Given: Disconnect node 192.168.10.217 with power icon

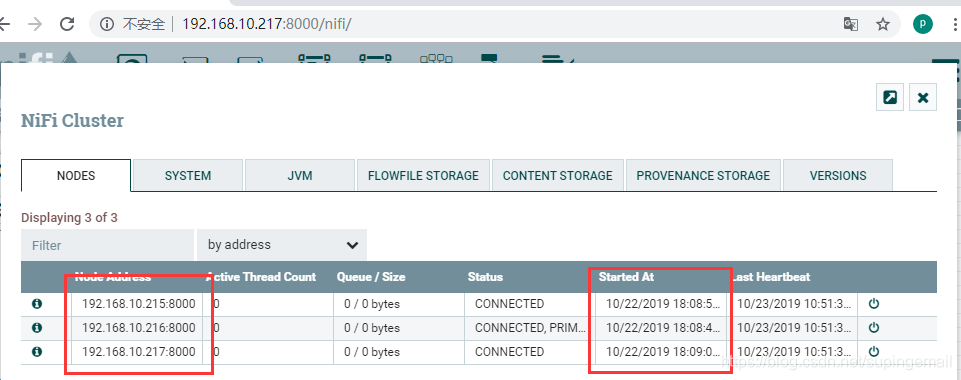Looking at the screenshot, I should 874,352.
